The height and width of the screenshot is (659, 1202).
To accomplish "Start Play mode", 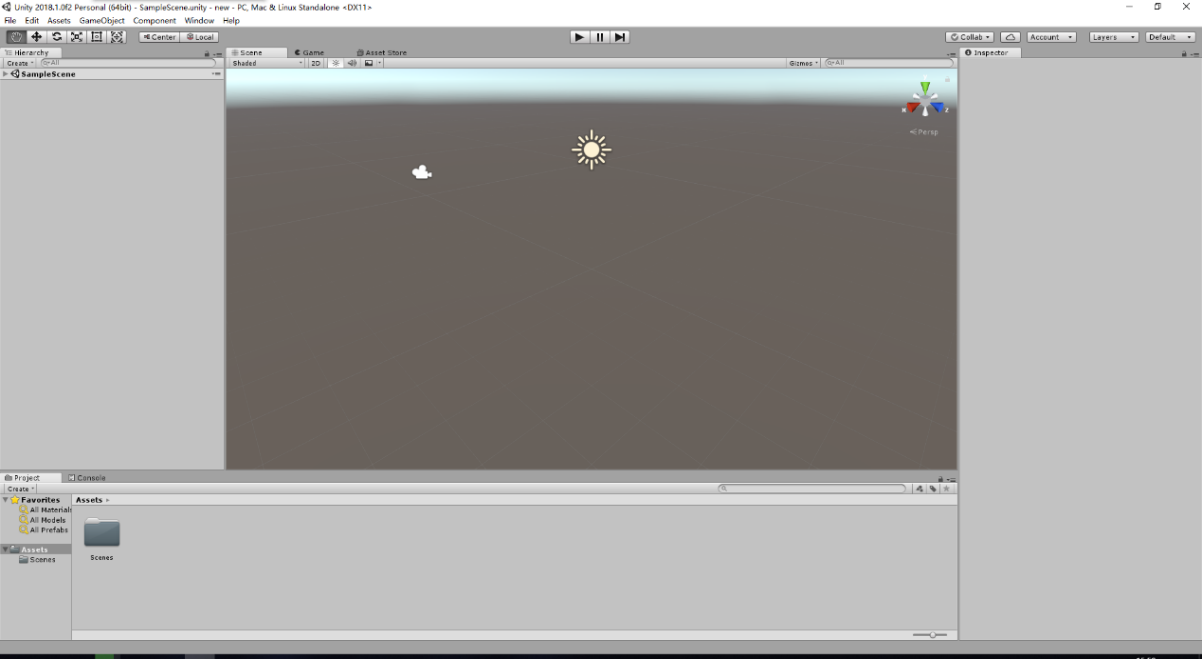I will tap(580, 37).
